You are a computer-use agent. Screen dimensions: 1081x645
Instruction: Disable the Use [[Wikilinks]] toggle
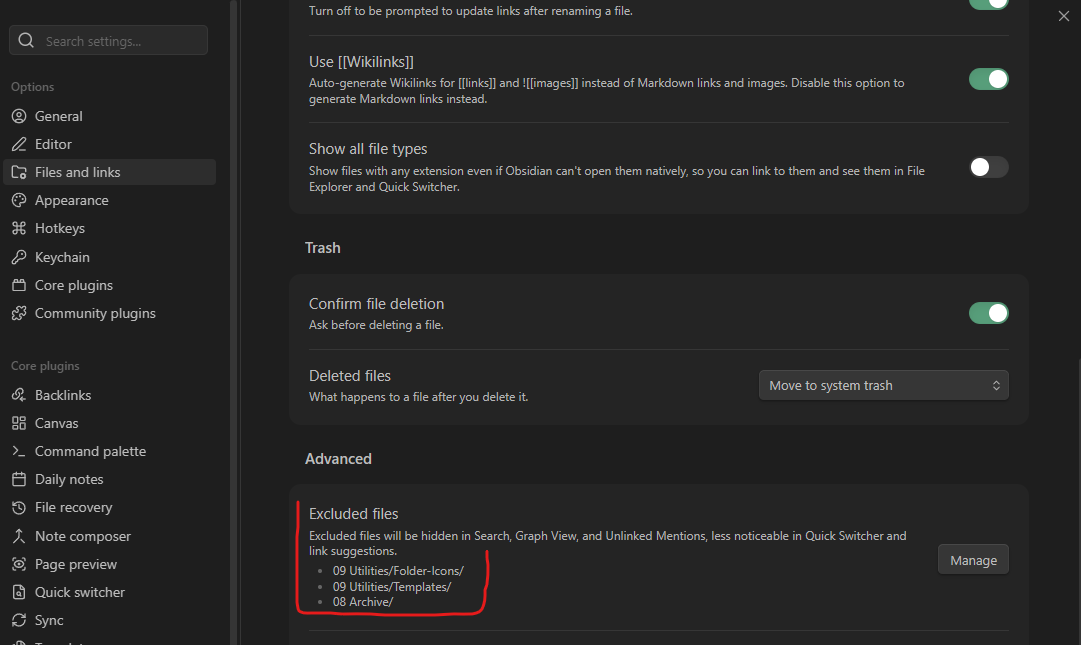(988, 79)
